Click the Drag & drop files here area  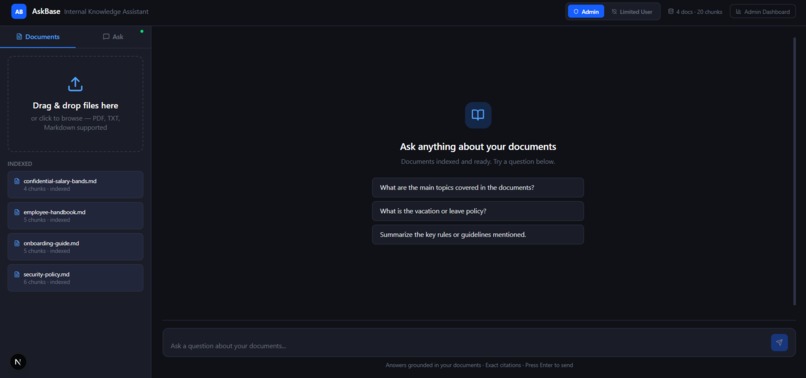point(76,104)
